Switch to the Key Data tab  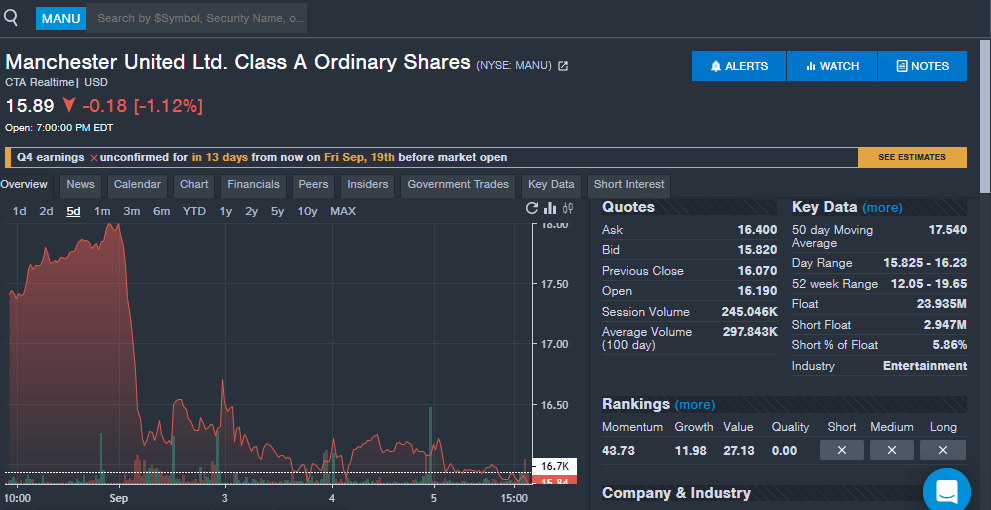(x=551, y=185)
